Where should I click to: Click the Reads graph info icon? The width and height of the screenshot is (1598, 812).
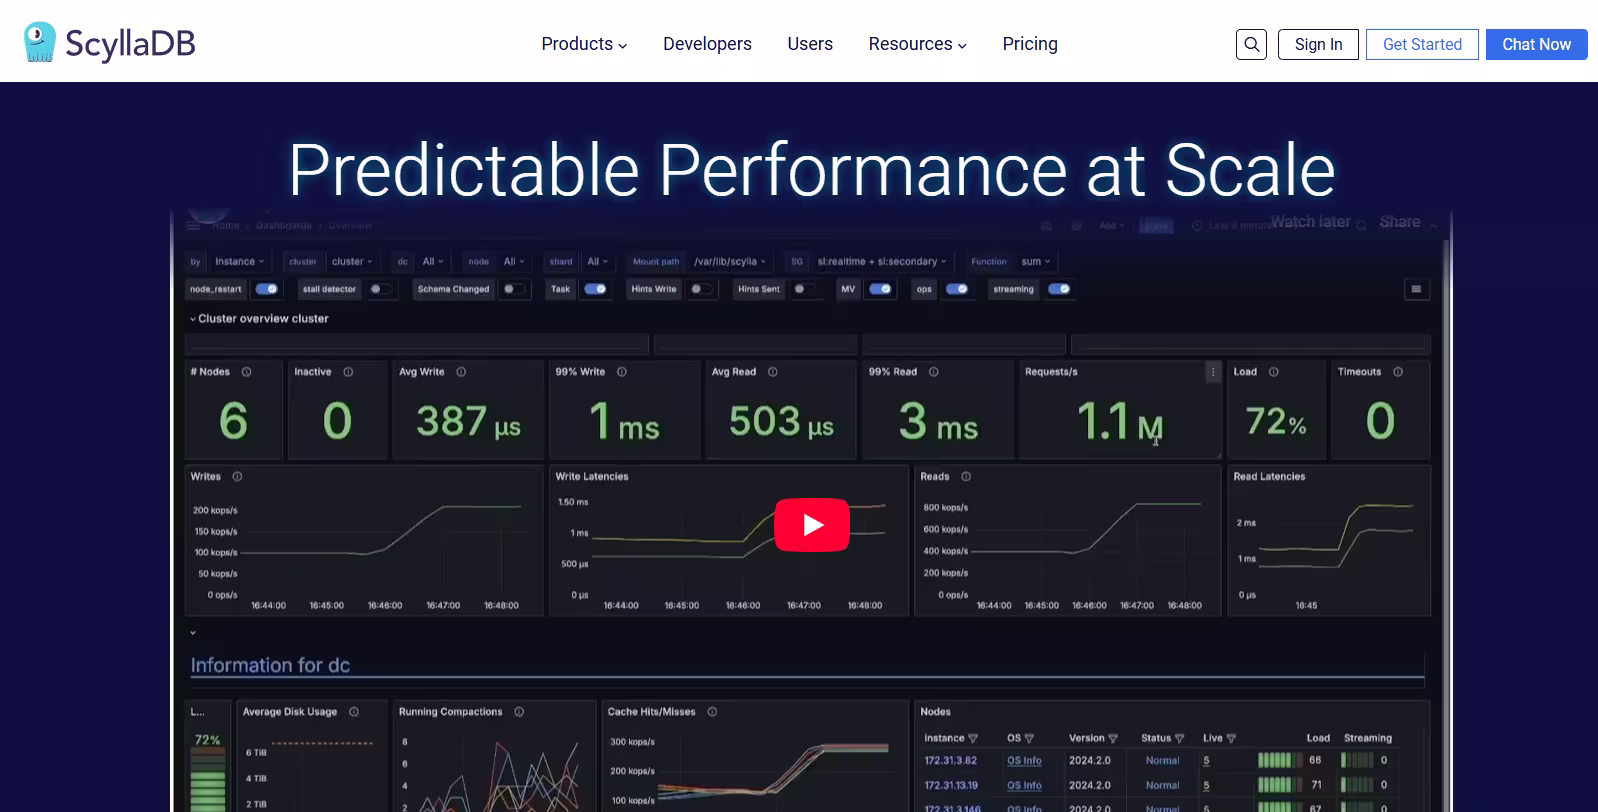tap(966, 477)
